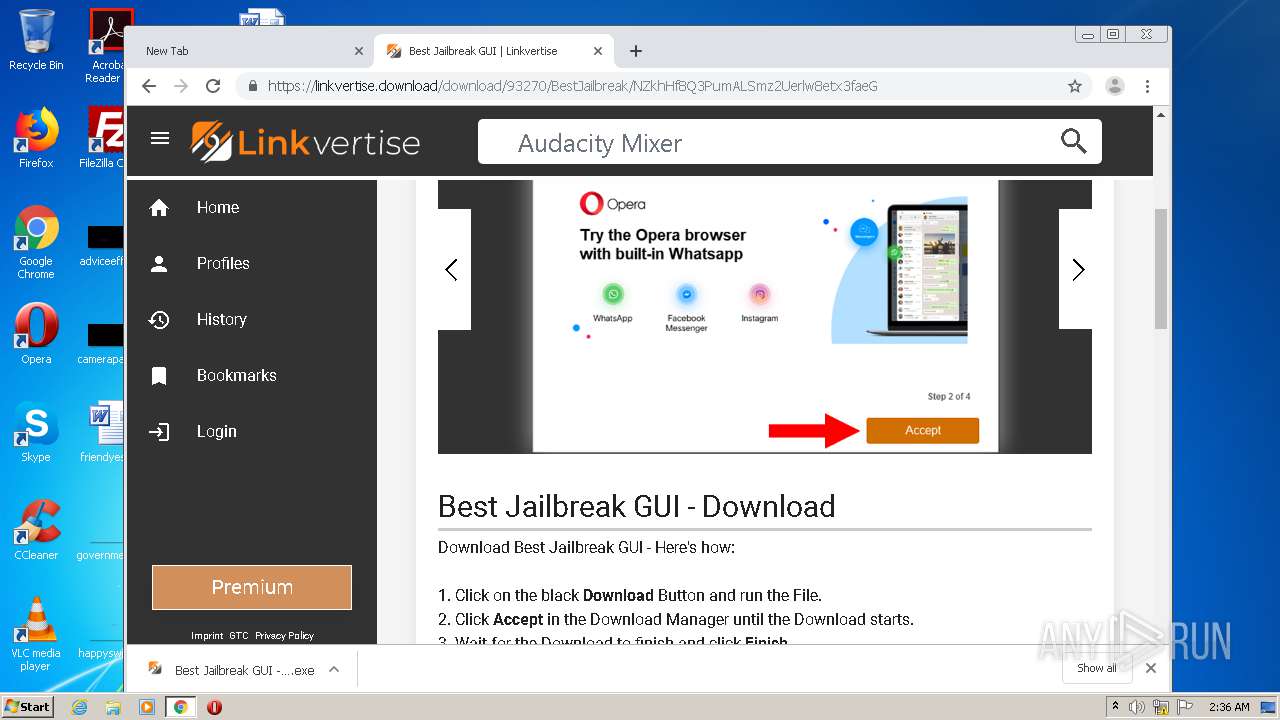This screenshot has height=720, width=1280.
Task: Open the Chrome profile avatar
Action: (x=1114, y=86)
